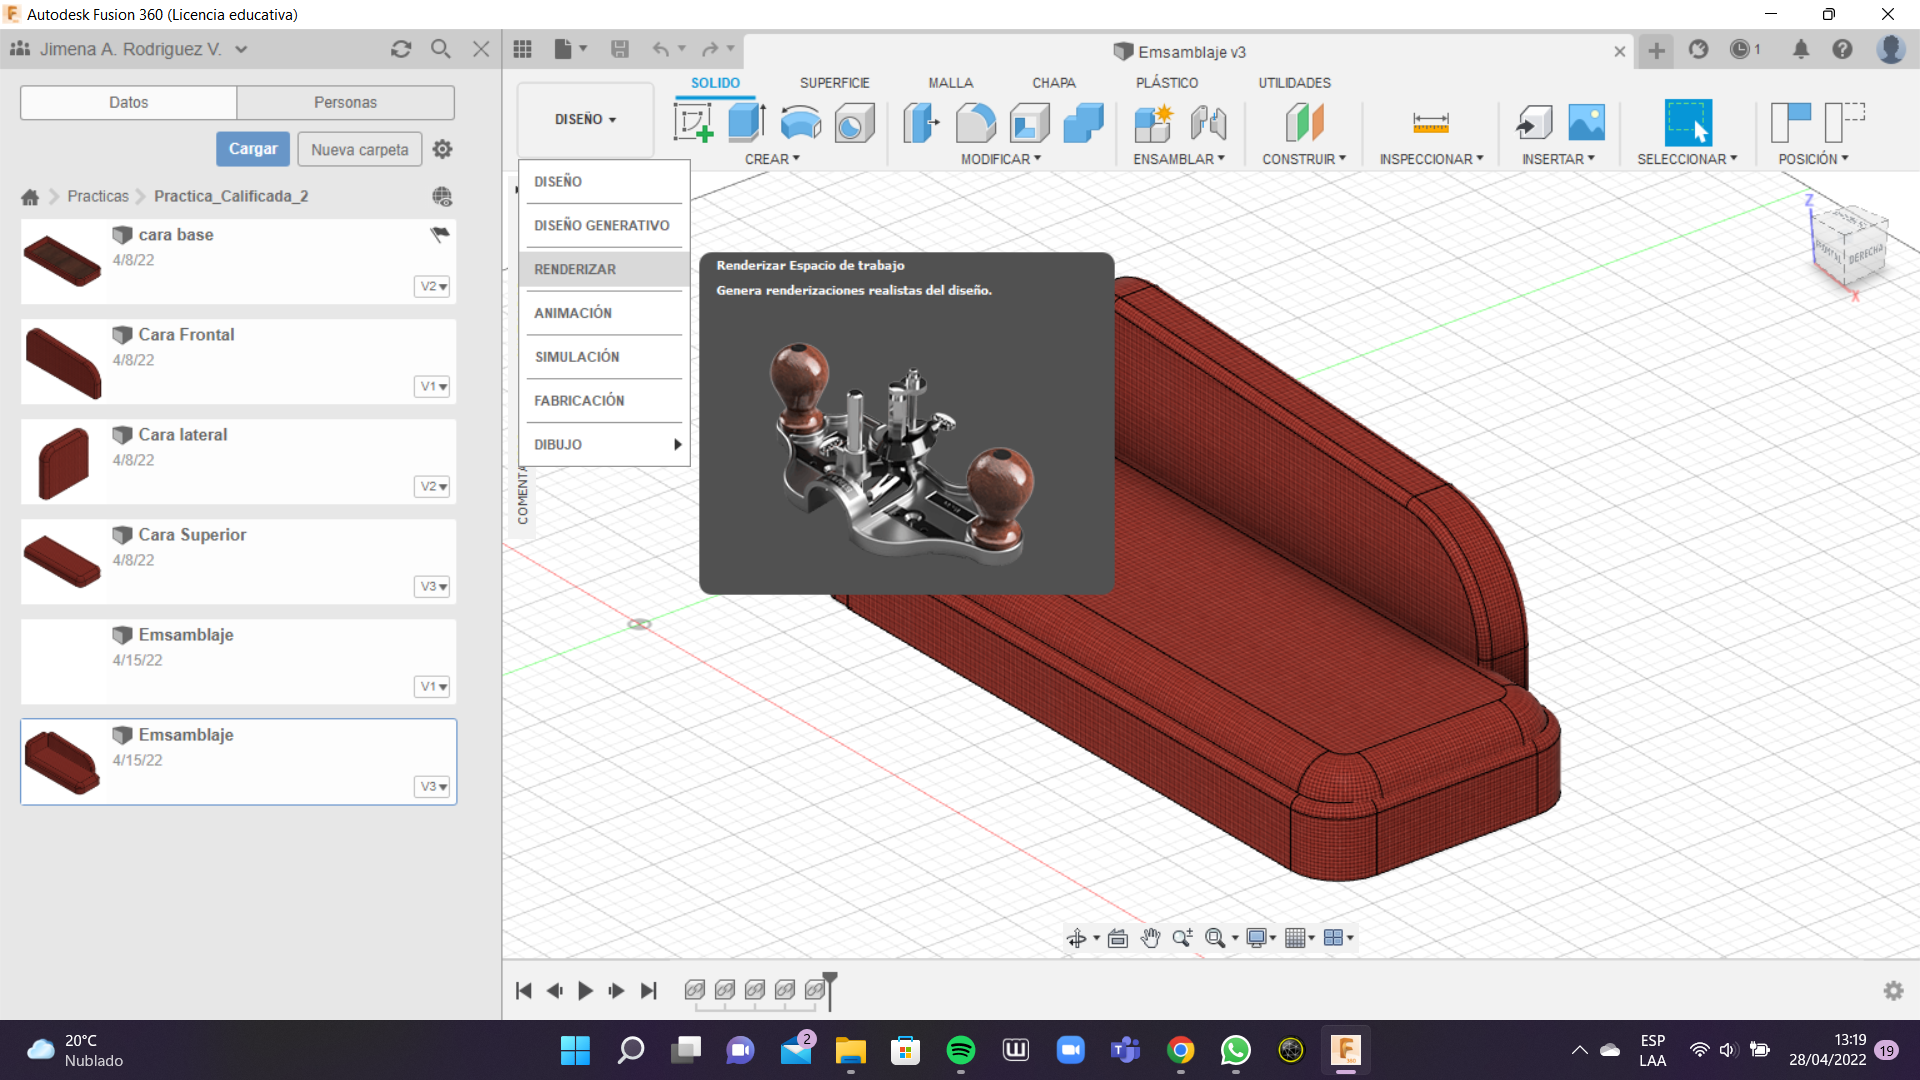
Task: Select the Extrude tool
Action: (747, 123)
